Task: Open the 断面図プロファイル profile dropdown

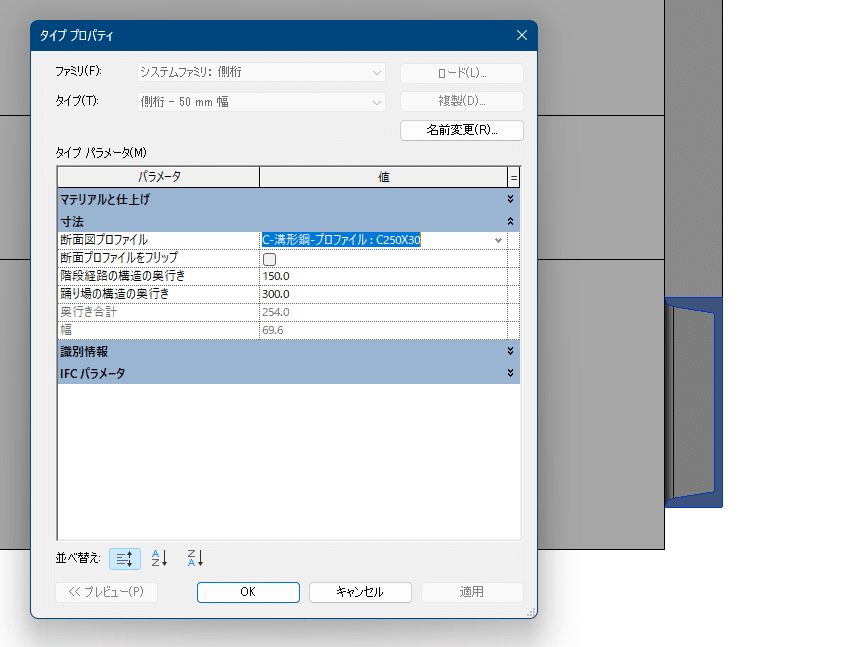Action: [497, 240]
